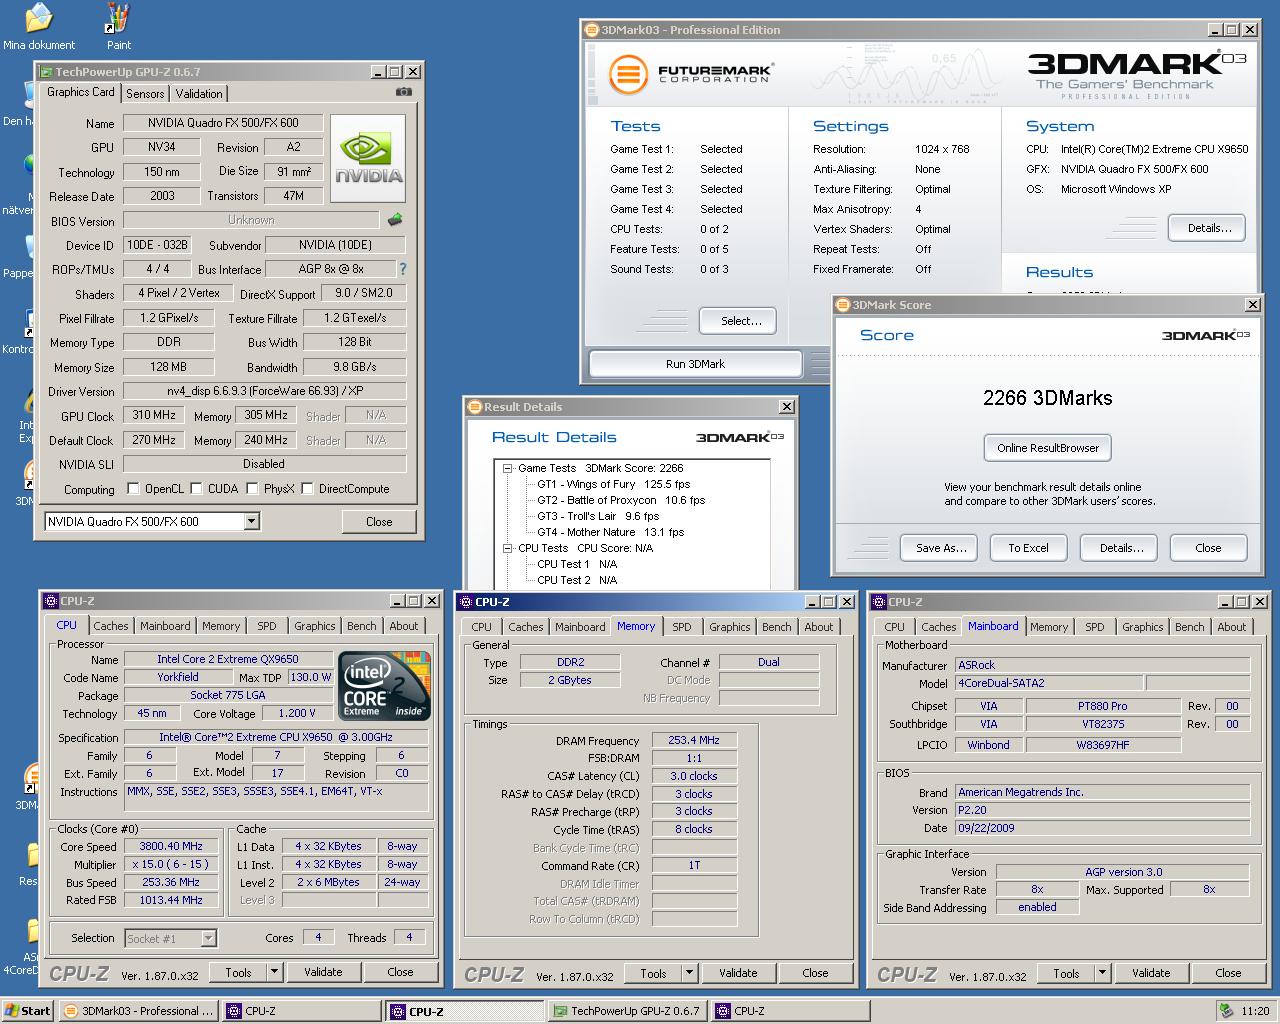1280x1024 pixels.
Task: Enable the PhysX checkbox
Action: pyautogui.click(x=252, y=489)
